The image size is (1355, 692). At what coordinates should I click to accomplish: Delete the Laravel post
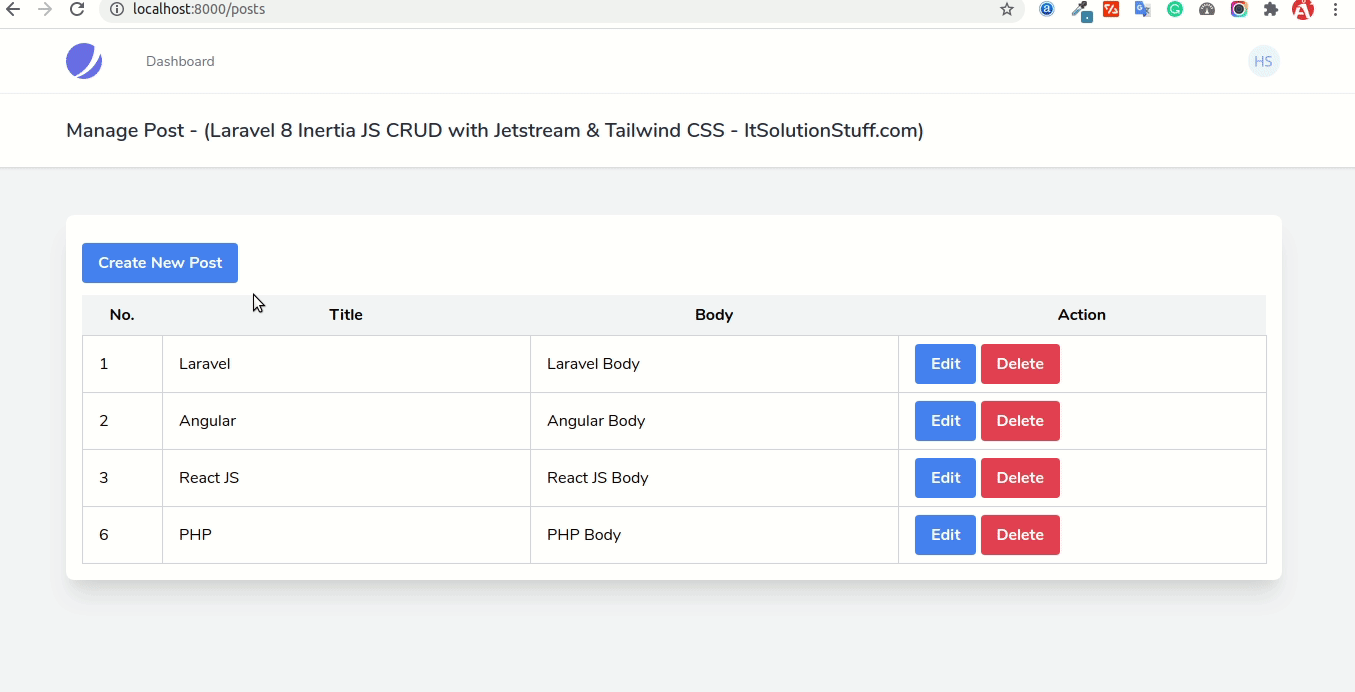1020,364
